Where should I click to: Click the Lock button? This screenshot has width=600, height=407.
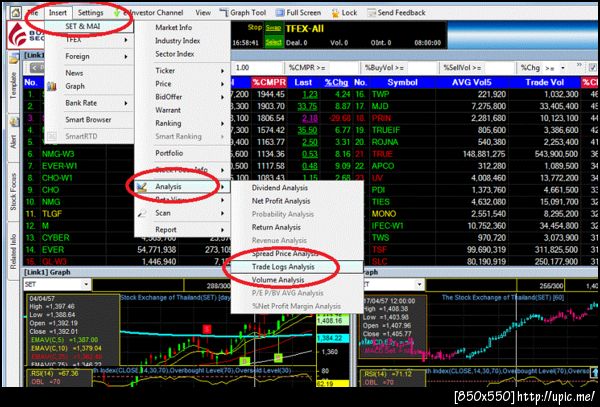click(344, 13)
